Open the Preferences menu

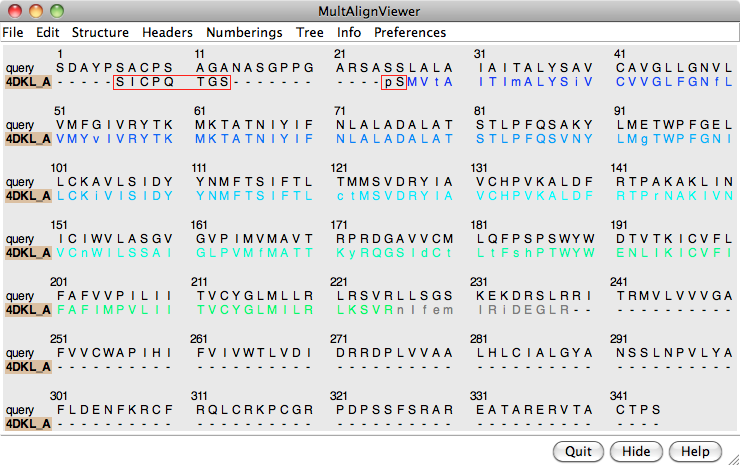click(410, 32)
